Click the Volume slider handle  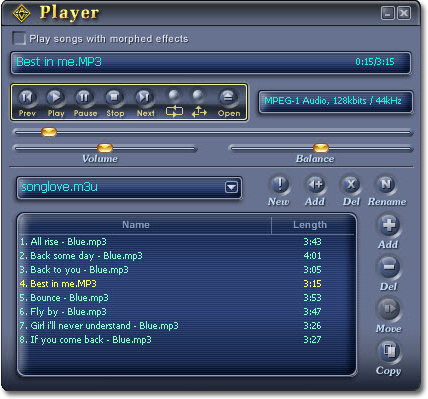click(x=105, y=147)
